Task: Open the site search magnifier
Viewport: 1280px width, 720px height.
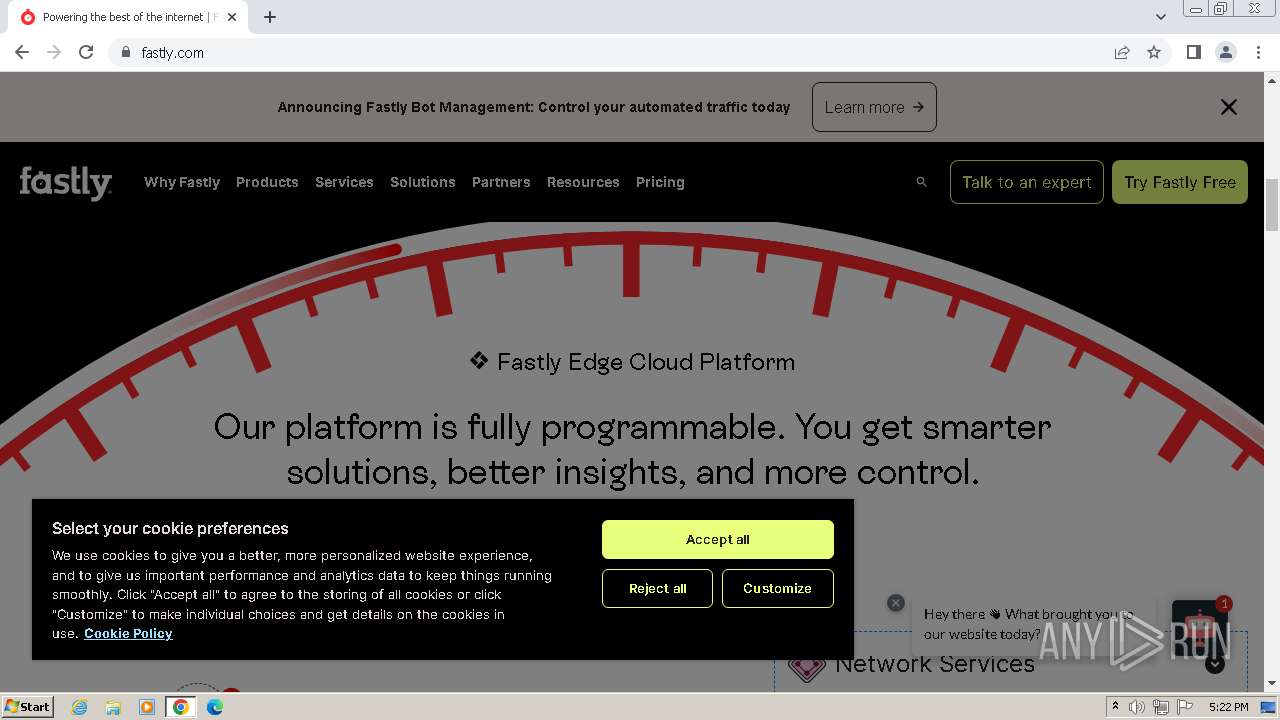Action: pyautogui.click(x=922, y=182)
